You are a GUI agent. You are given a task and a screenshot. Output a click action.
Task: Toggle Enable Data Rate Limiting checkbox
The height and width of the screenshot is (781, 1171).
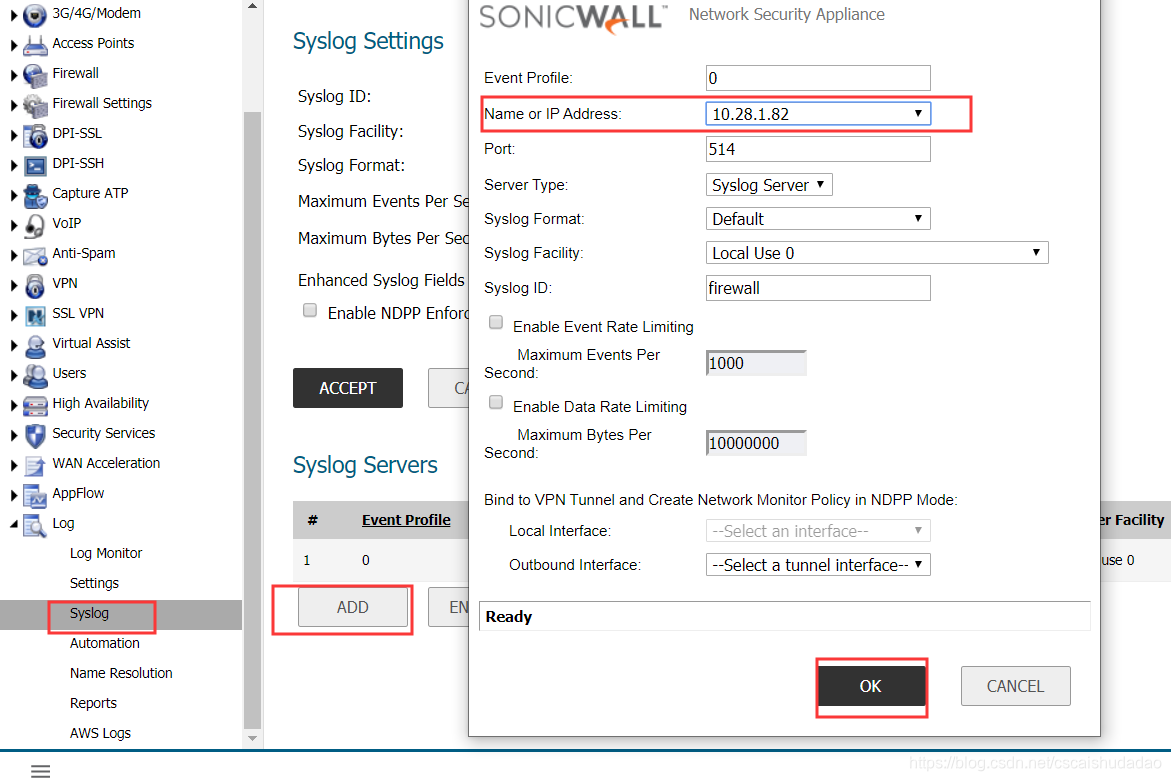[496, 402]
